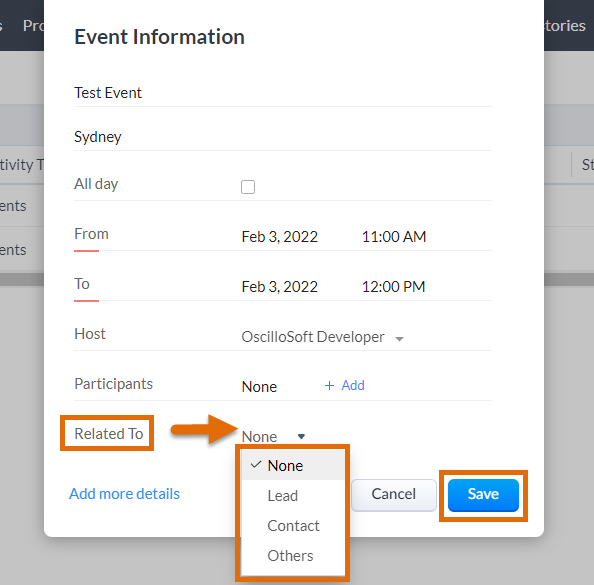Edit the Sydney location field
The image size is (594, 585).
pyautogui.click(x=283, y=137)
